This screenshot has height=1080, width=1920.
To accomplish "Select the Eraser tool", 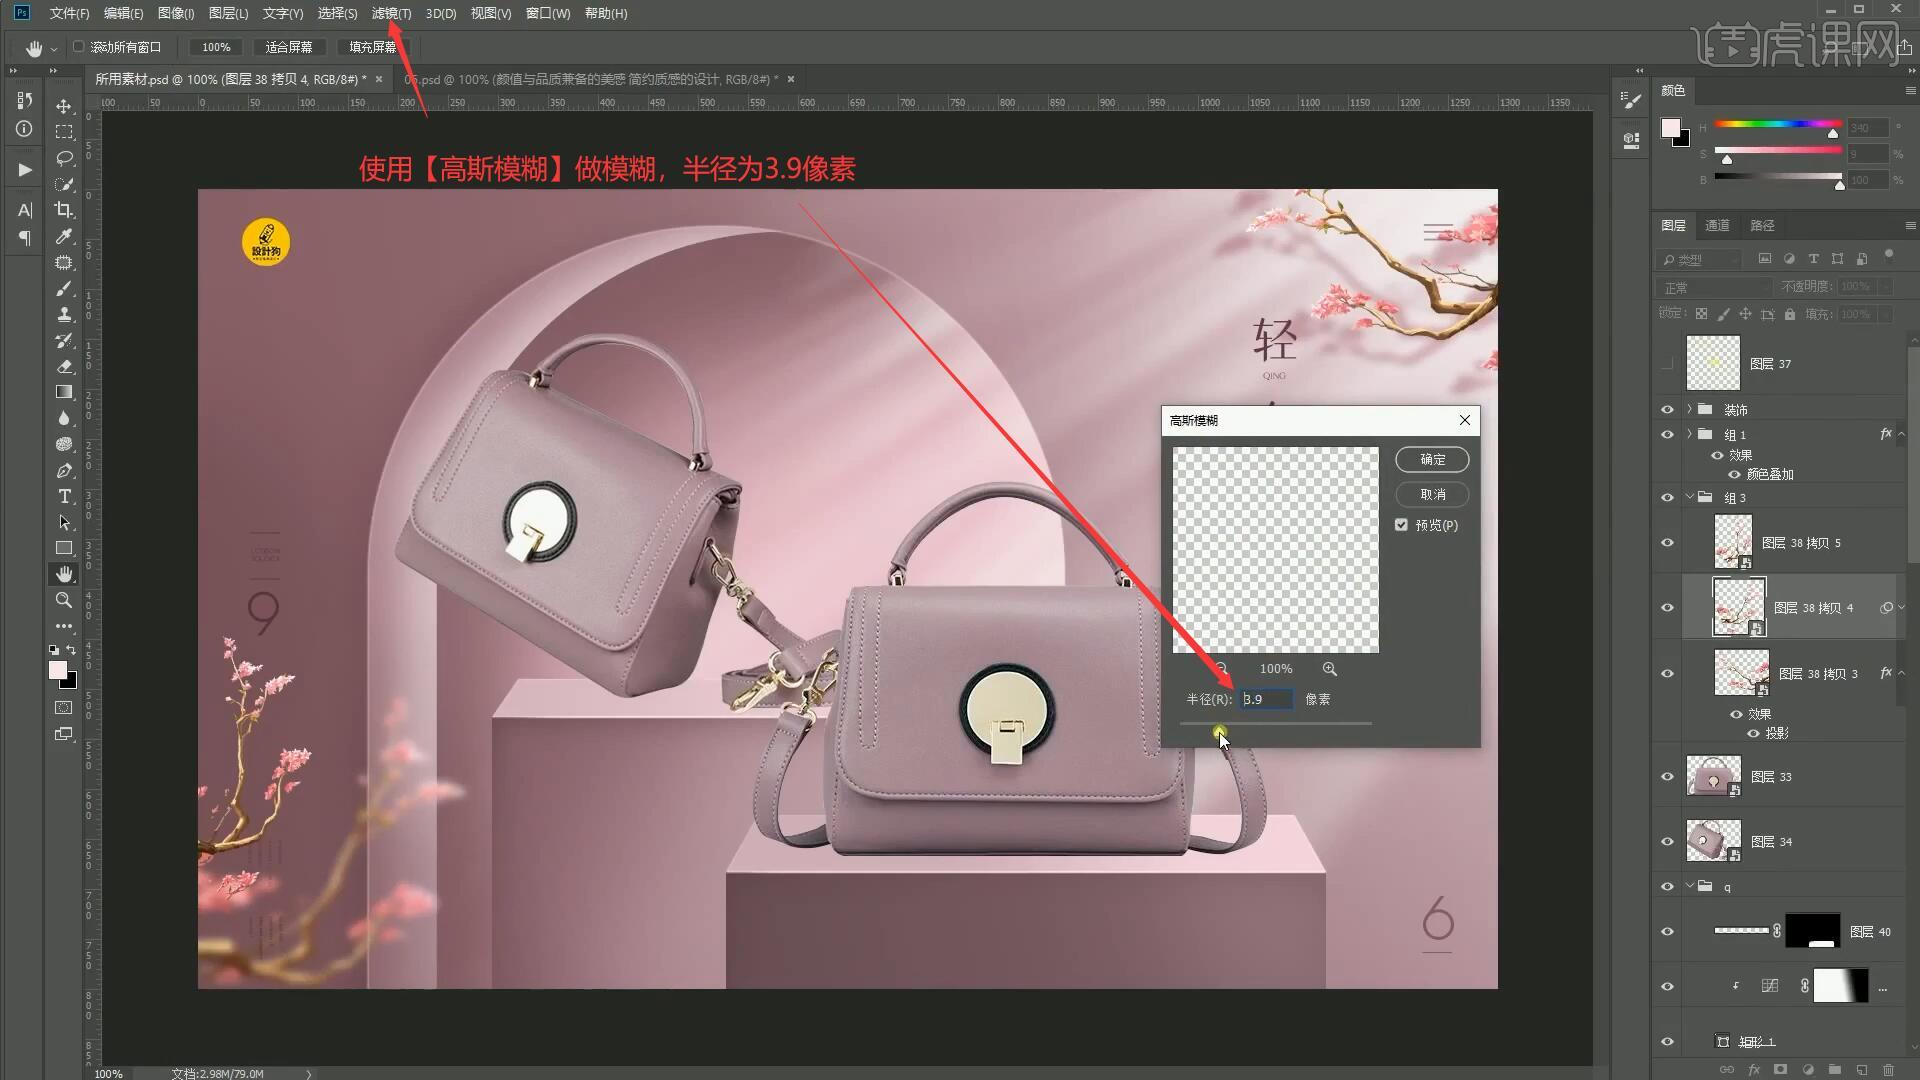I will [x=64, y=366].
